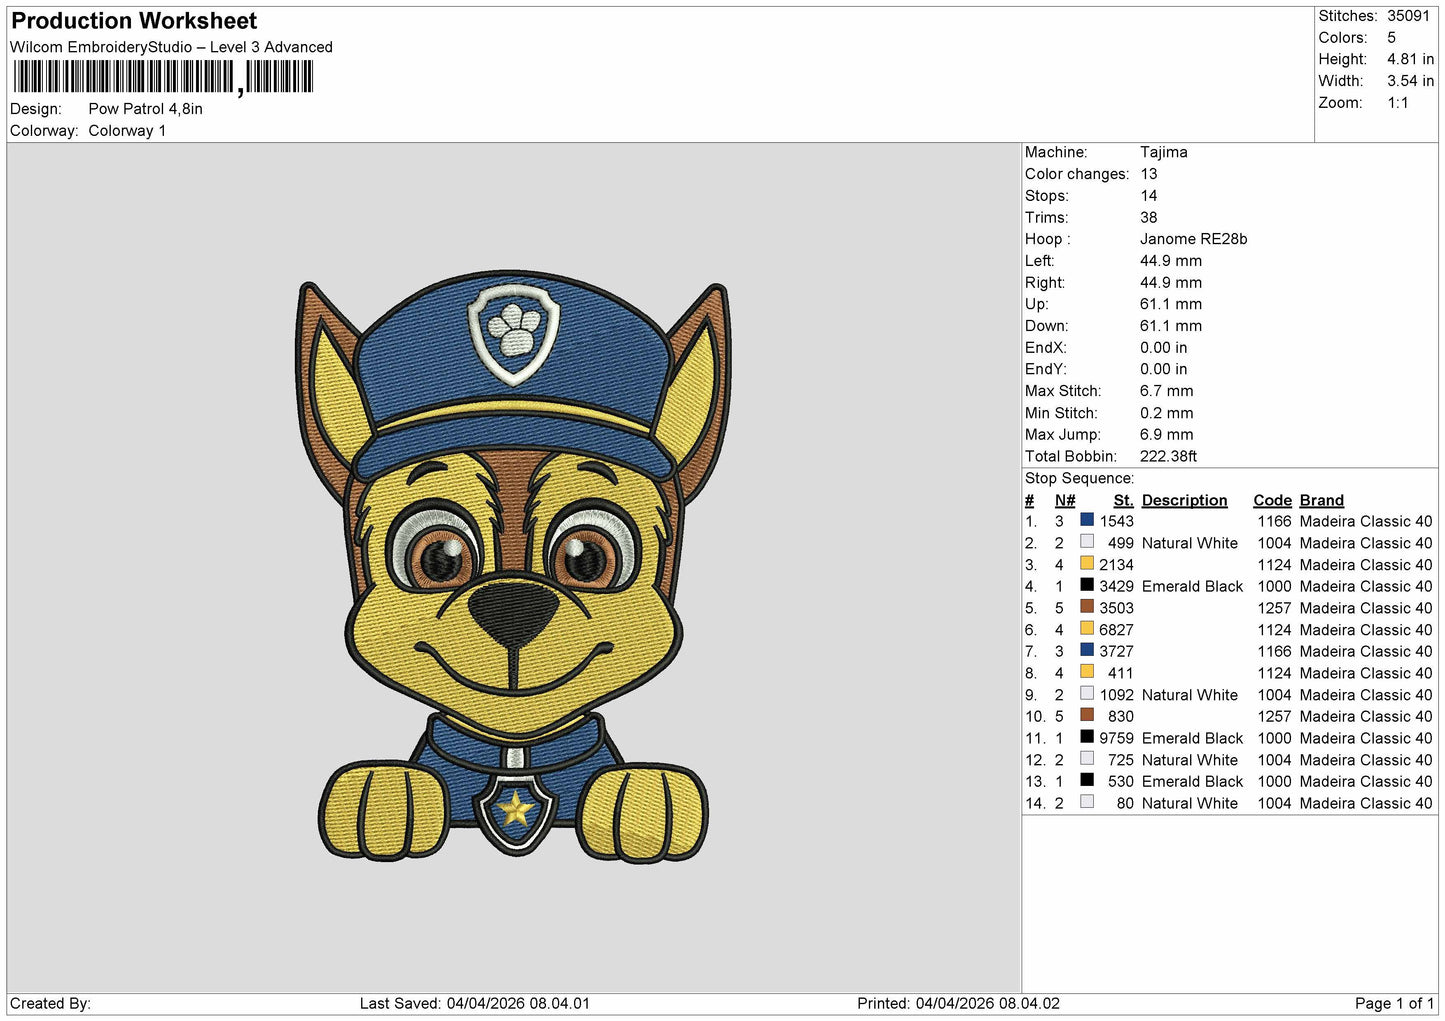Select the yellow swatch next to 2134
Image resolution: width=1445 pixels, height=1021 pixels.
click(x=1087, y=564)
